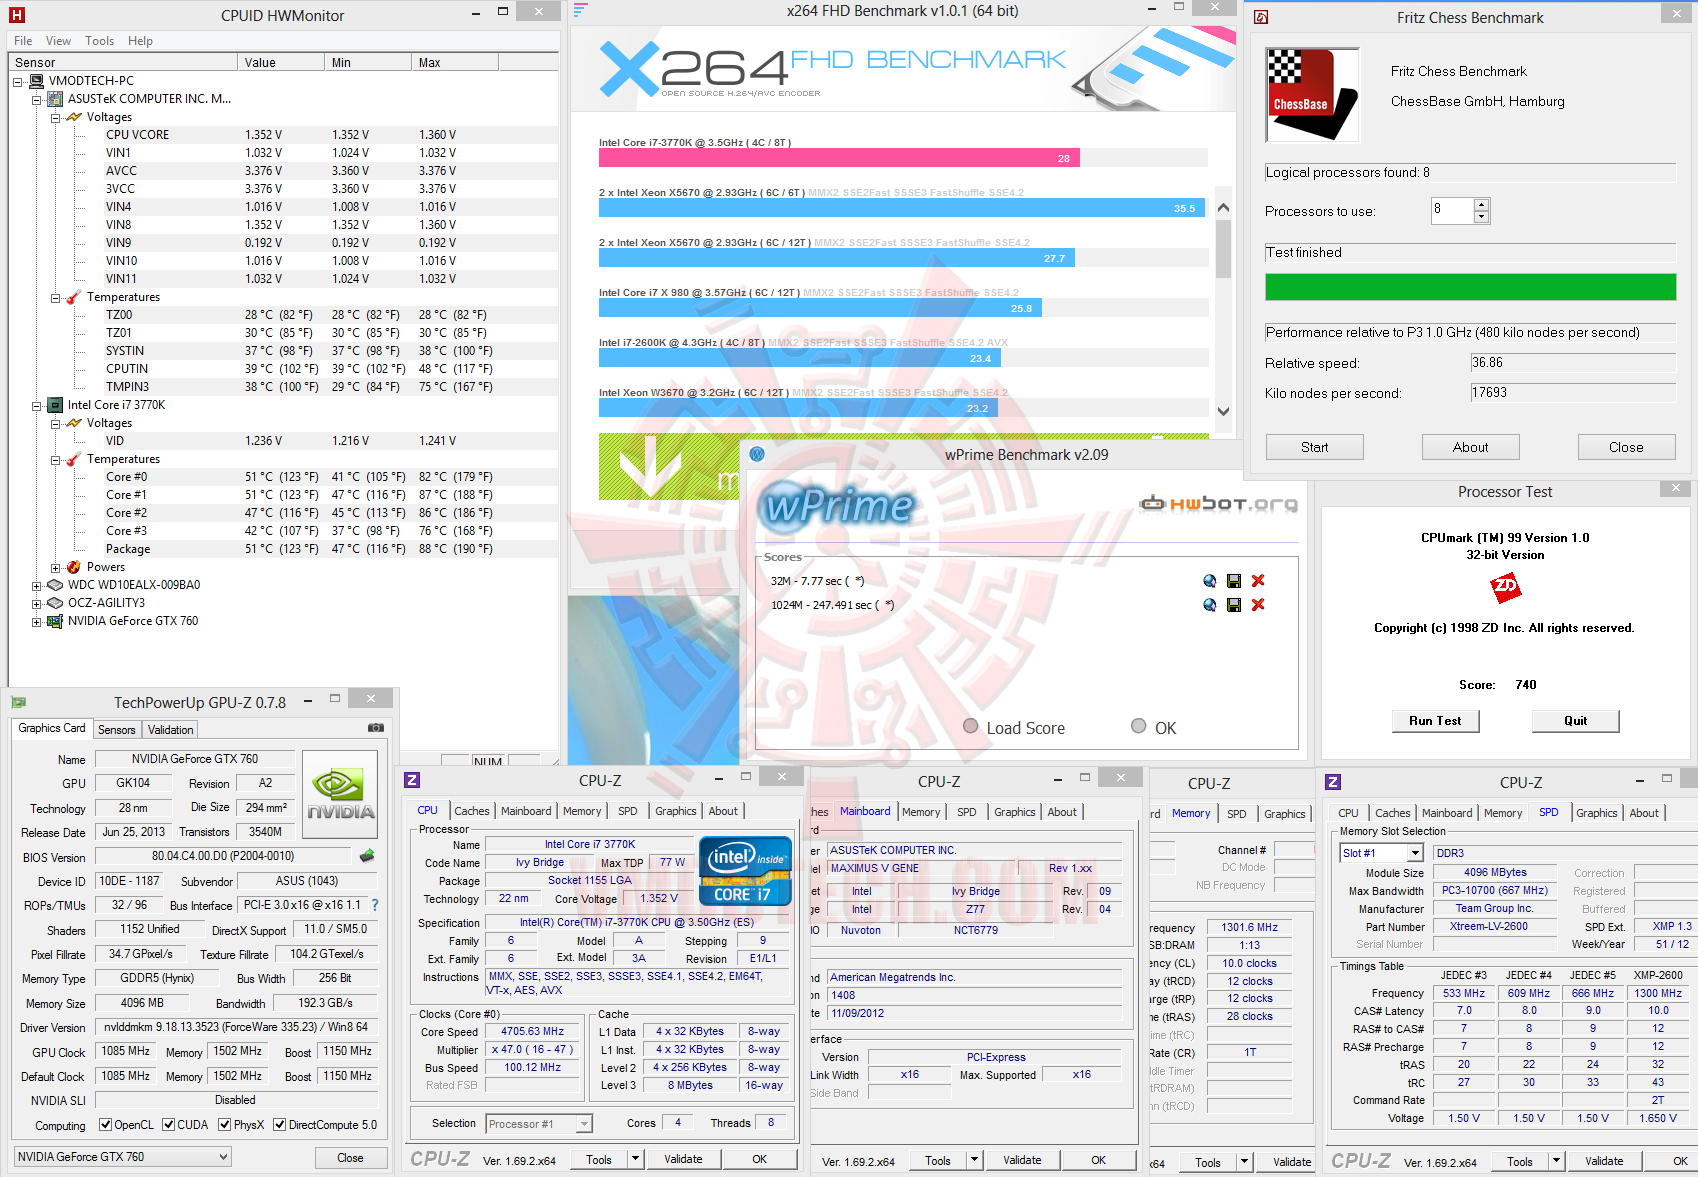Delete the 1024M wPrime score with red X

[x=1258, y=605]
